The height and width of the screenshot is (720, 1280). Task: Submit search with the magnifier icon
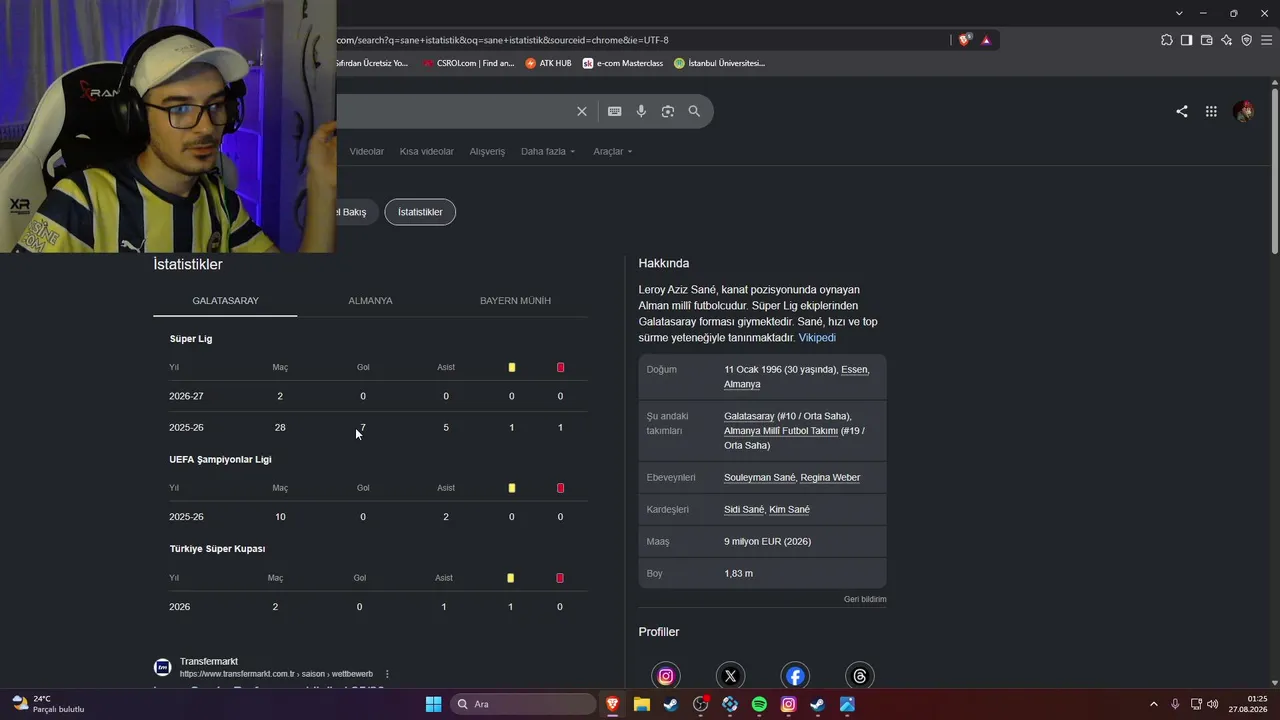pos(694,111)
